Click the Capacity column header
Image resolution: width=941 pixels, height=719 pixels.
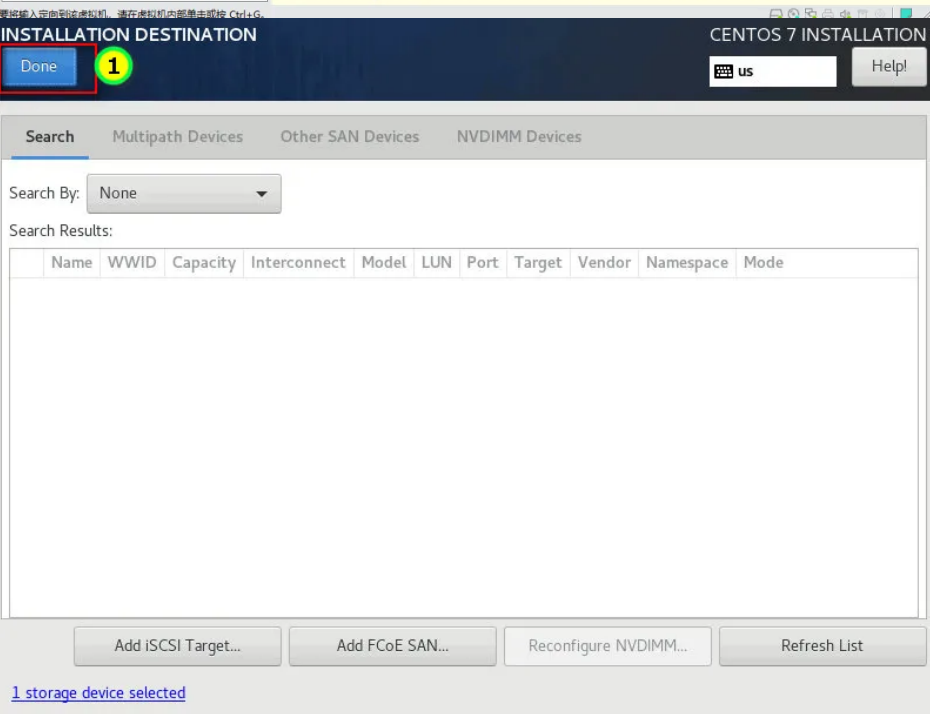point(204,263)
